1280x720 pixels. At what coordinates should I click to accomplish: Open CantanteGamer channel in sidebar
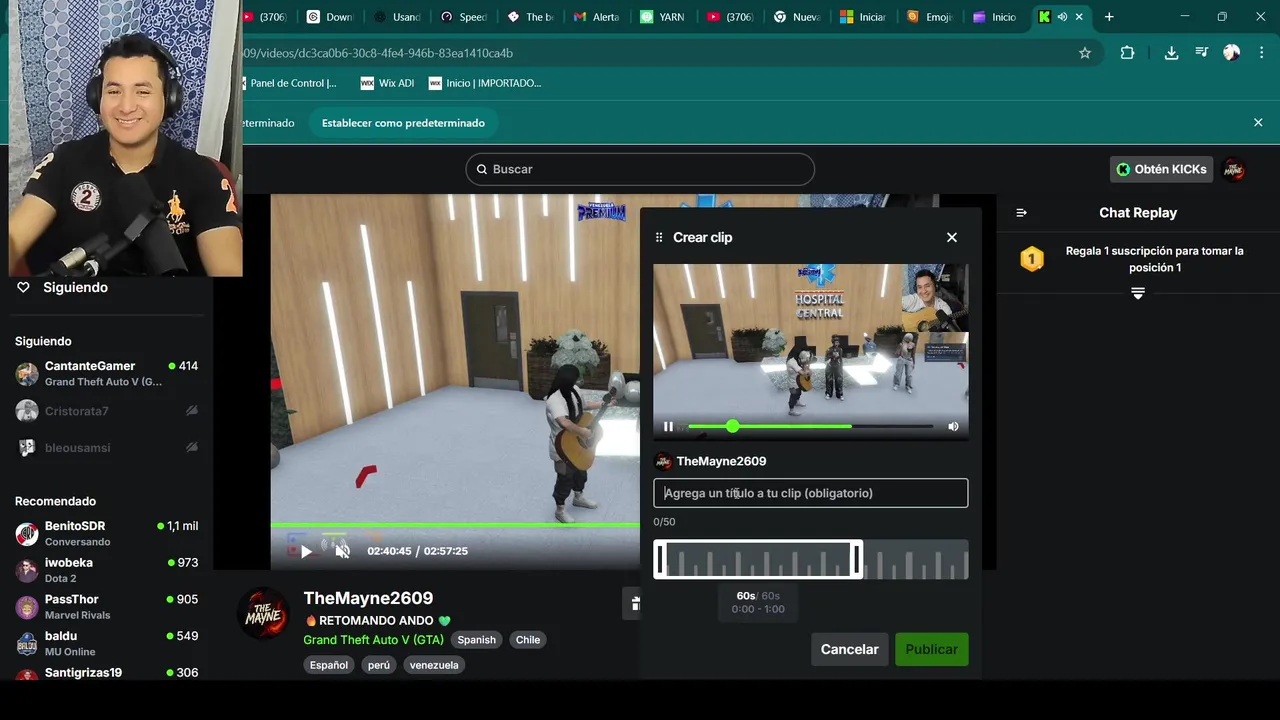coord(106,373)
